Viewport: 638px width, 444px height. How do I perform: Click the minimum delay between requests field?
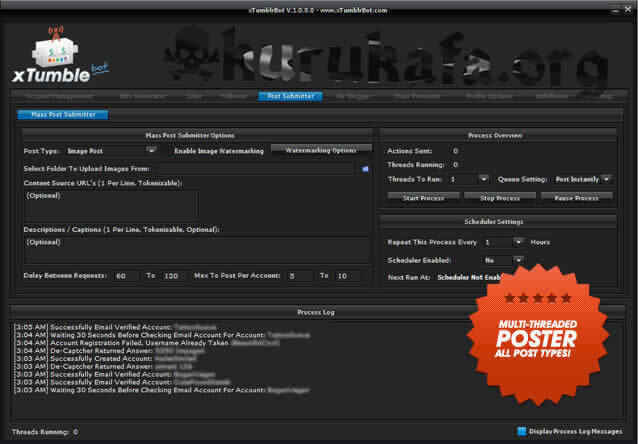126,275
